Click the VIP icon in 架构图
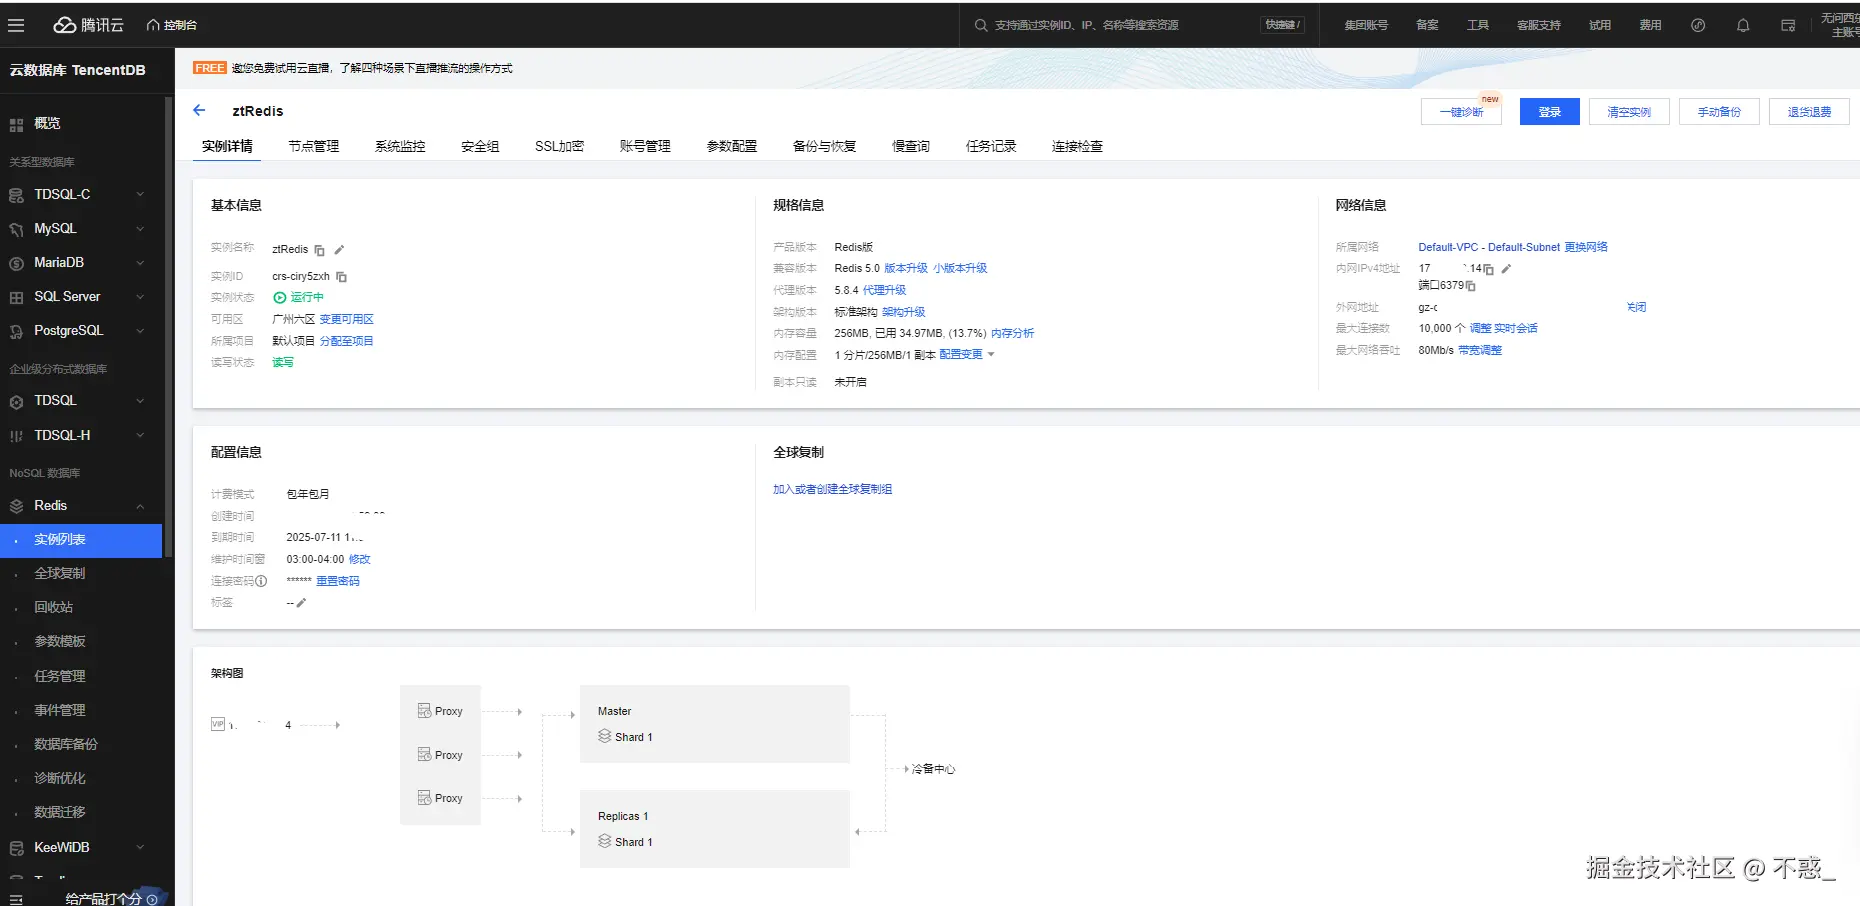The height and width of the screenshot is (906, 1860). [218, 724]
